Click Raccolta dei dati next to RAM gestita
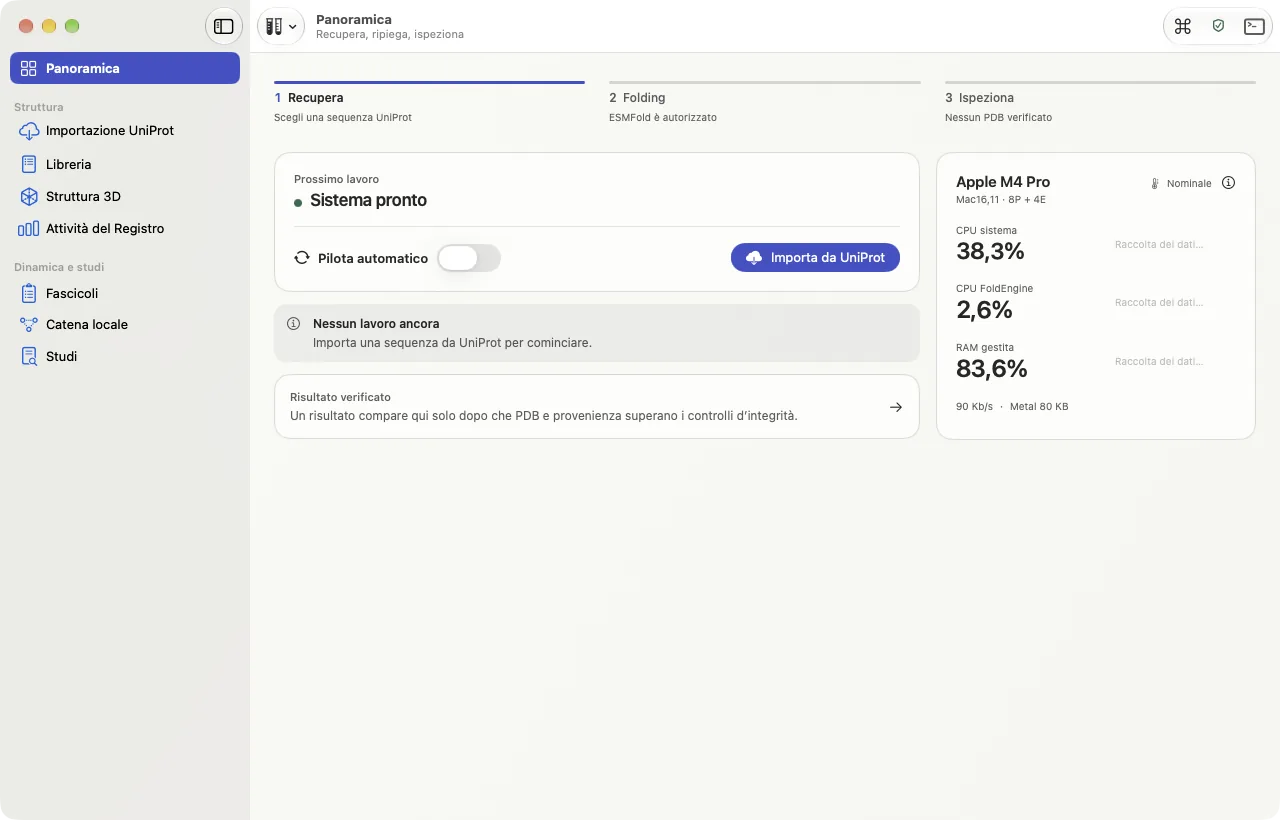The width and height of the screenshot is (1280, 820). tap(1159, 362)
